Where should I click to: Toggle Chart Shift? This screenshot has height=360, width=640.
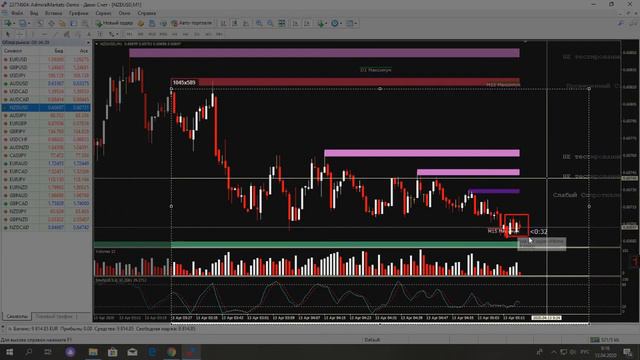tap(307, 23)
